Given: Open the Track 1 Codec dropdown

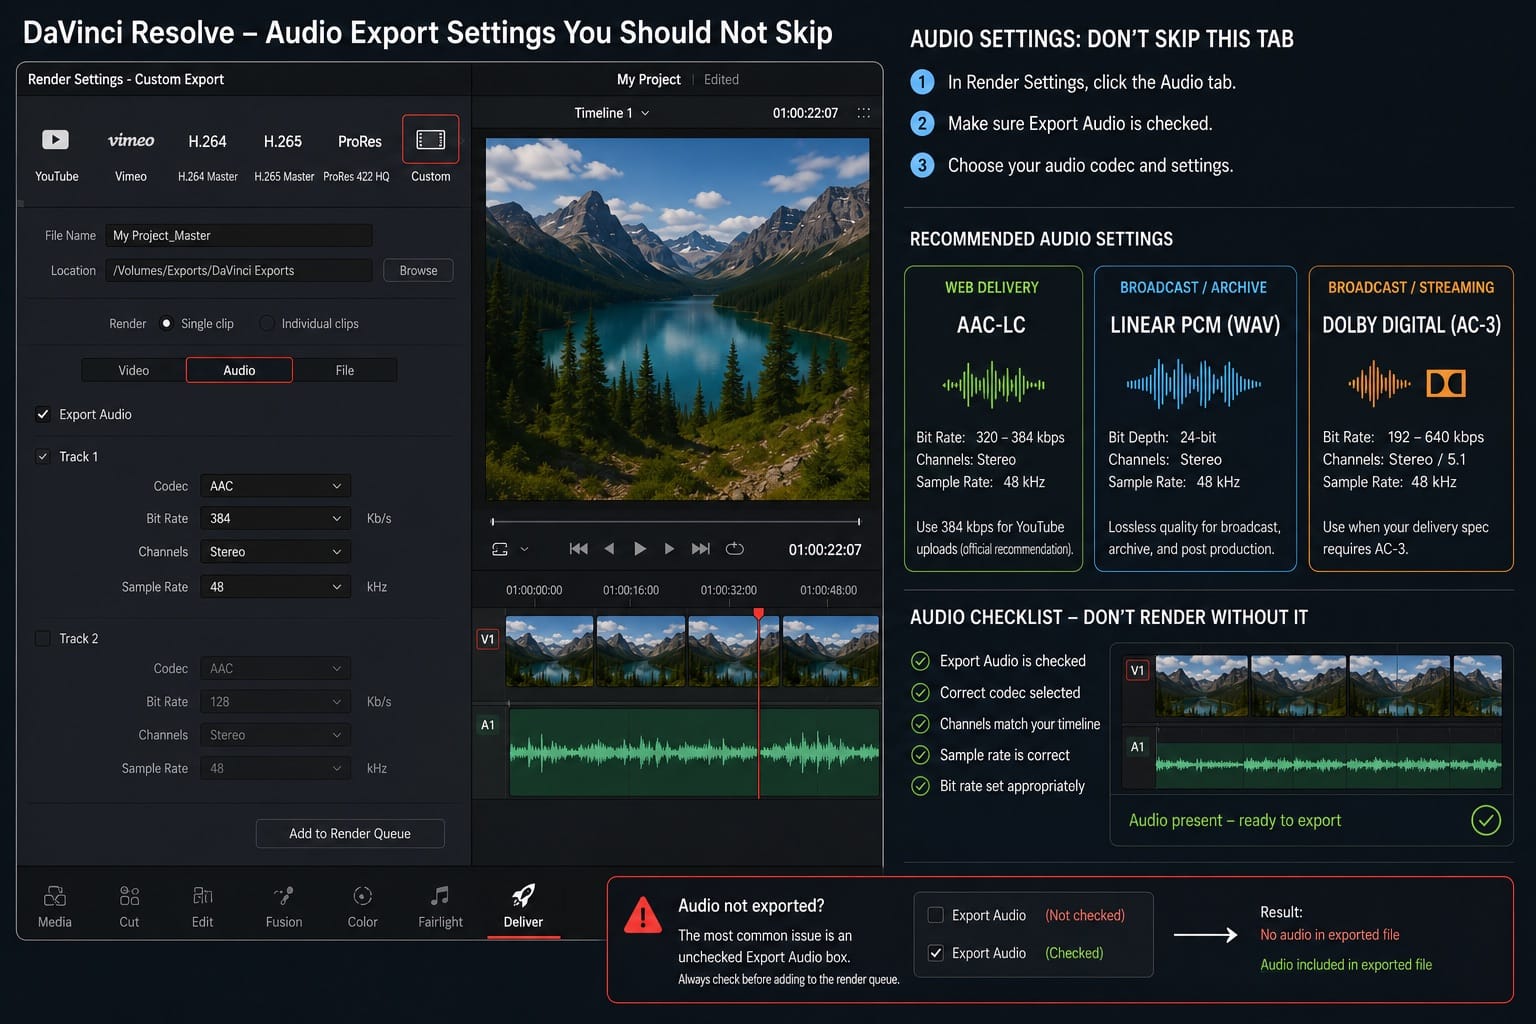Looking at the screenshot, I should pos(275,486).
